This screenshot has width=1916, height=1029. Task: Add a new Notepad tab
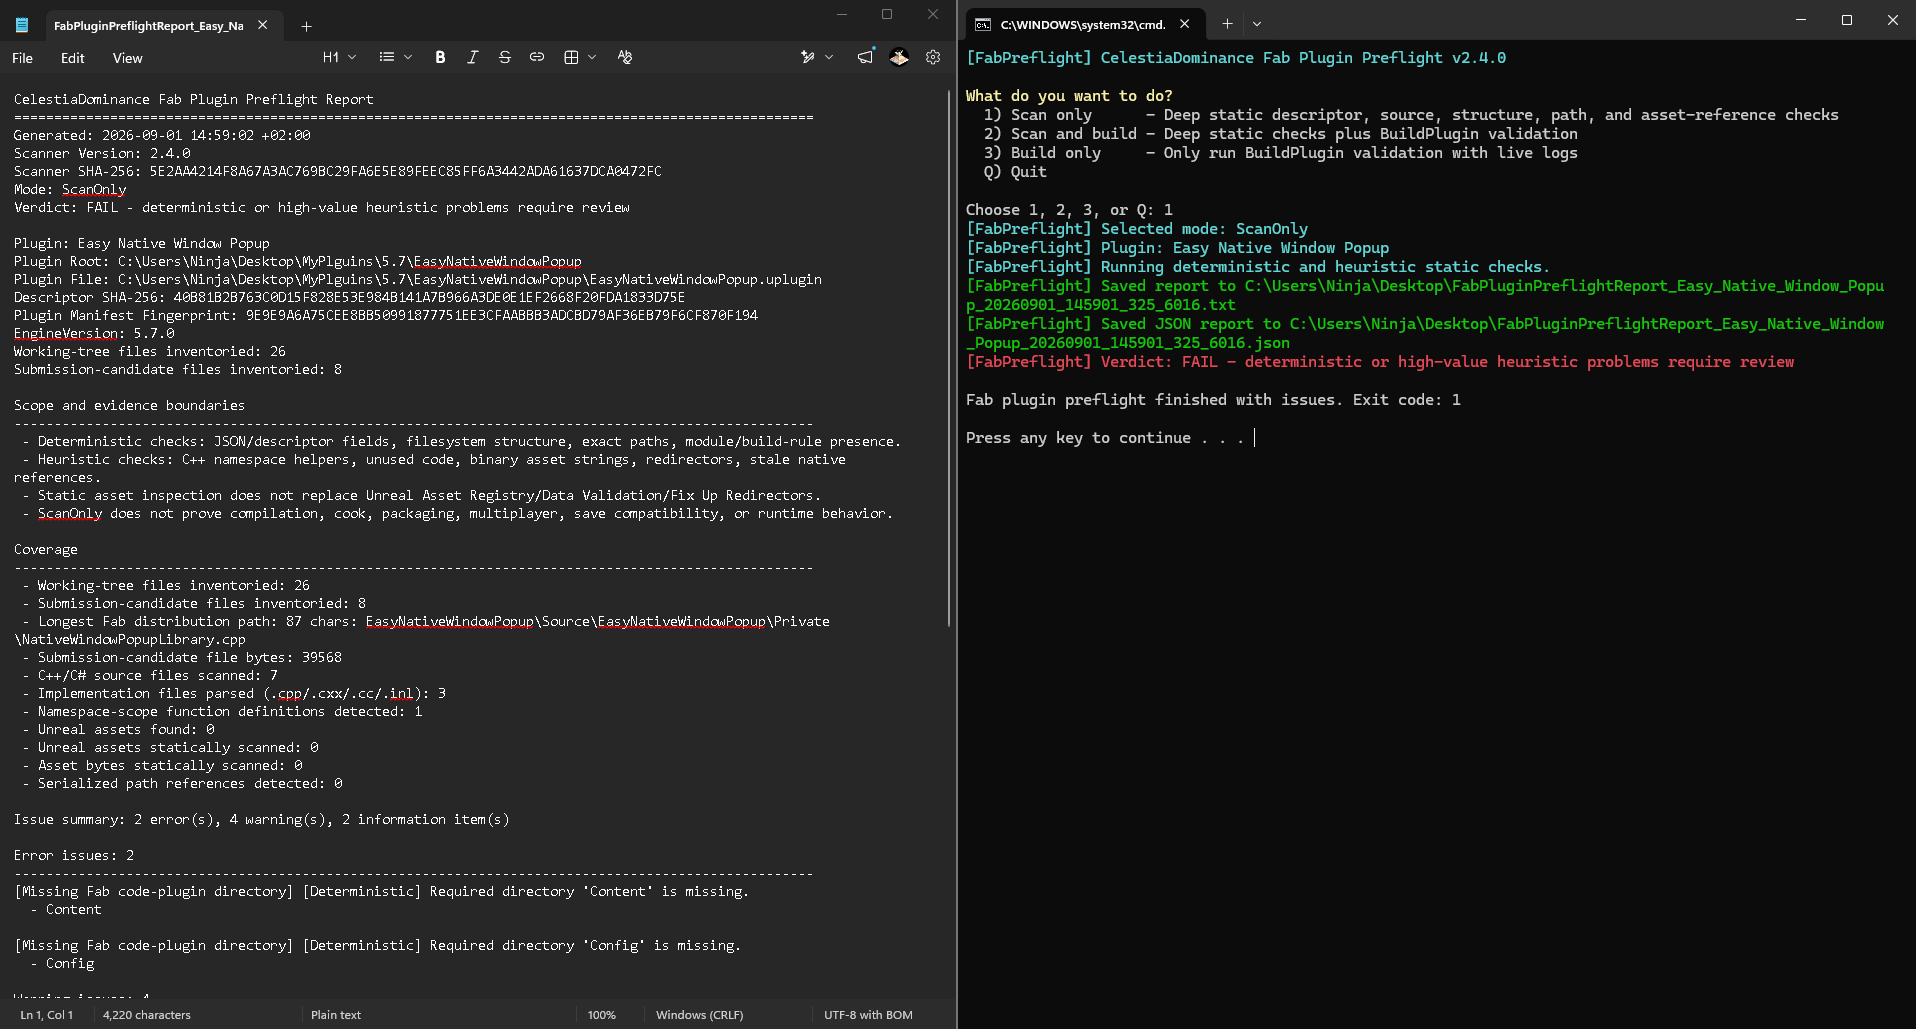coord(307,26)
